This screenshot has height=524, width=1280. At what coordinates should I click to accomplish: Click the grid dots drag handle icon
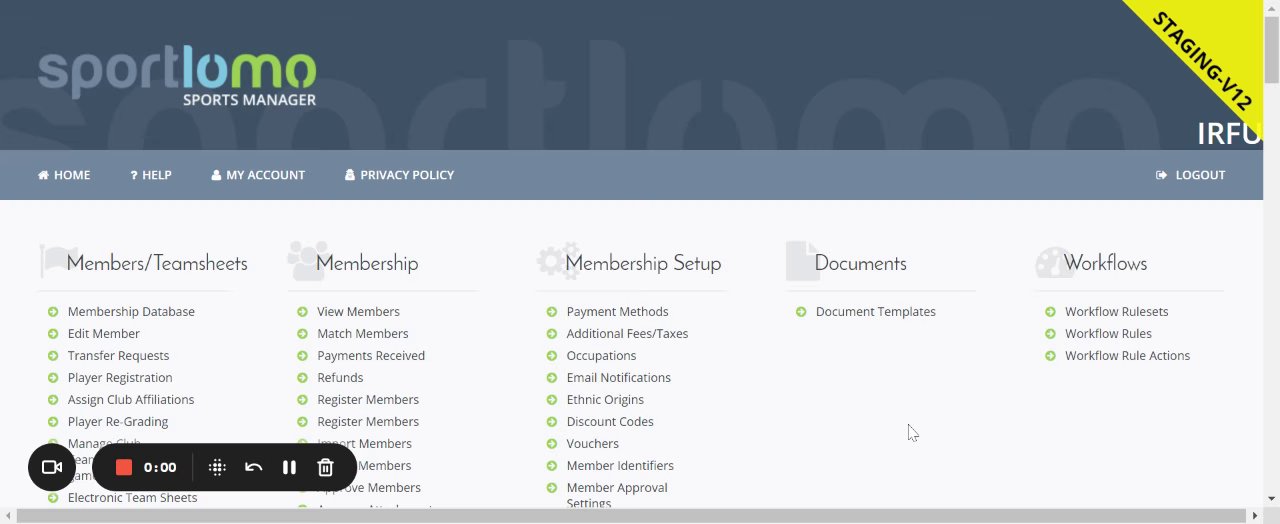coord(217,467)
